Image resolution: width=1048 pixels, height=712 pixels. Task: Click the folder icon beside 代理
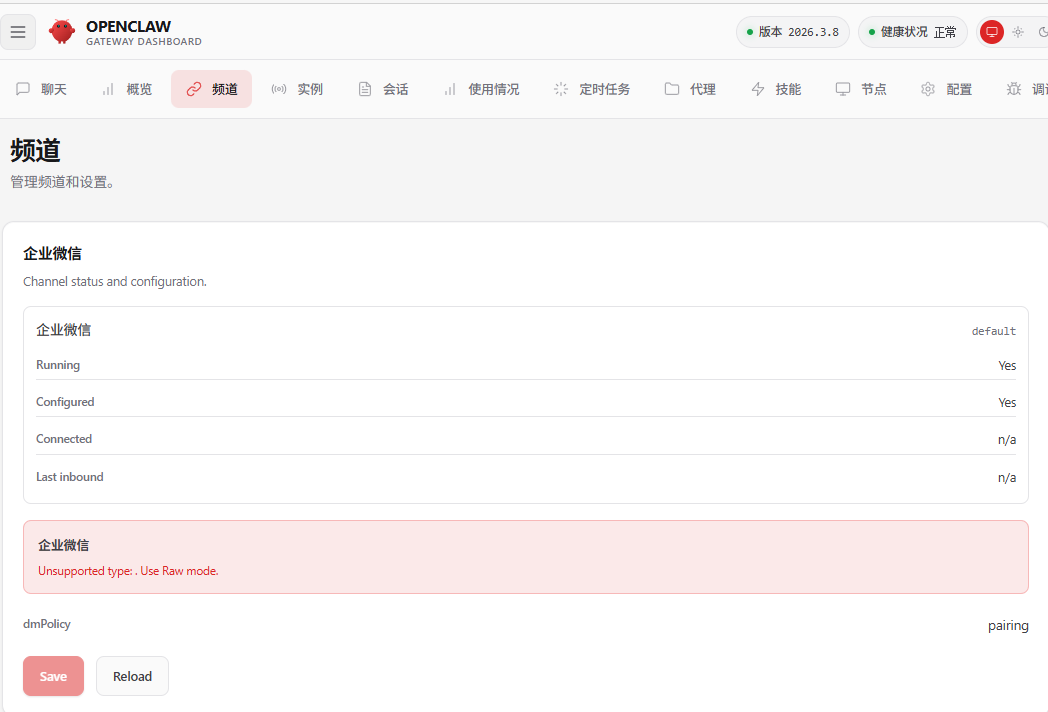tap(672, 89)
